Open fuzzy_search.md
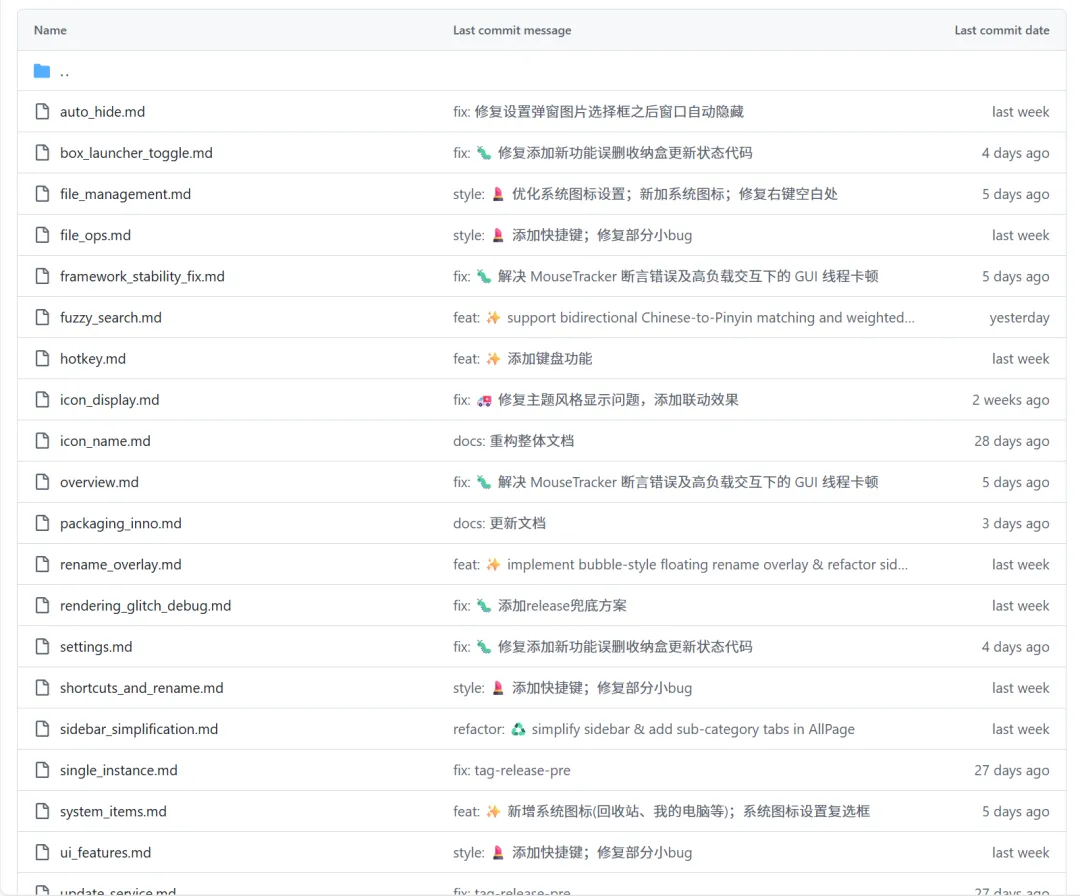The height and width of the screenshot is (896, 1080). point(110,317)
